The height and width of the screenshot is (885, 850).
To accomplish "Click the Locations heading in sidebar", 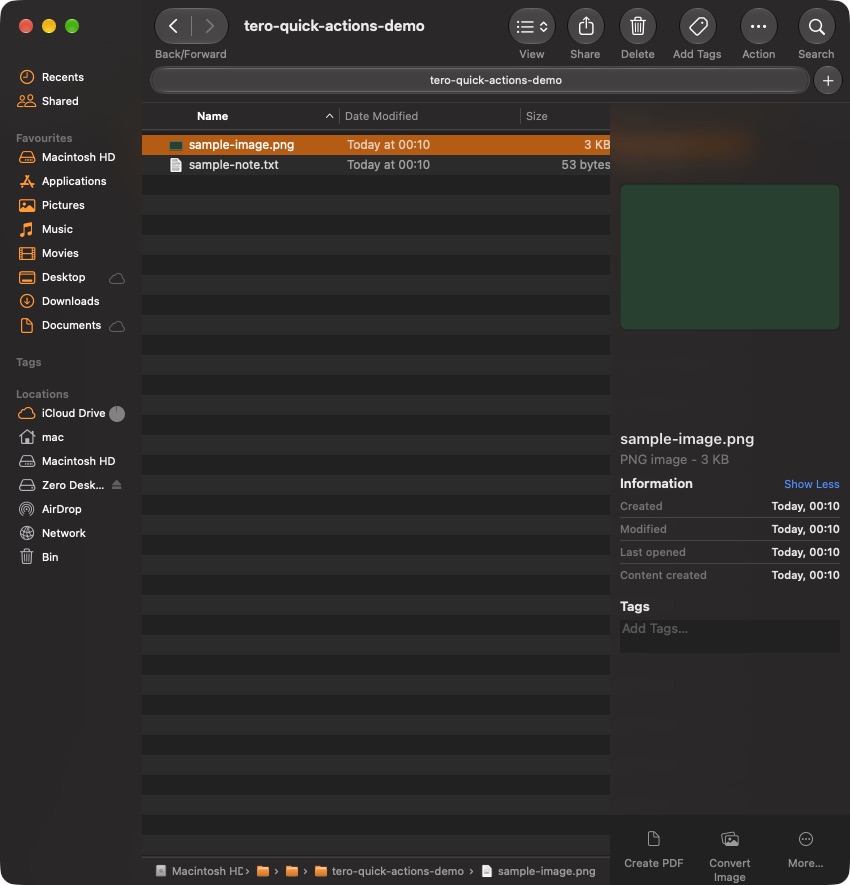I will pyautogui.click(x=42, y=394).
